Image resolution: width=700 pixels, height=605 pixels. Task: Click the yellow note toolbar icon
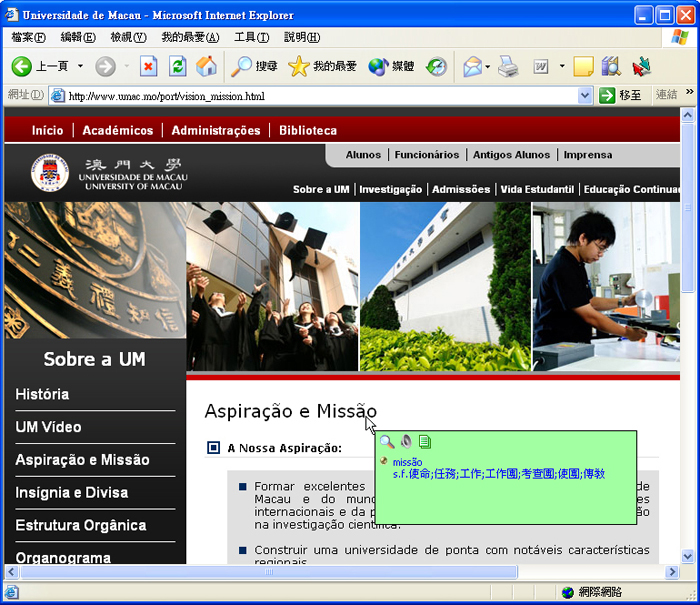[583, 67]
